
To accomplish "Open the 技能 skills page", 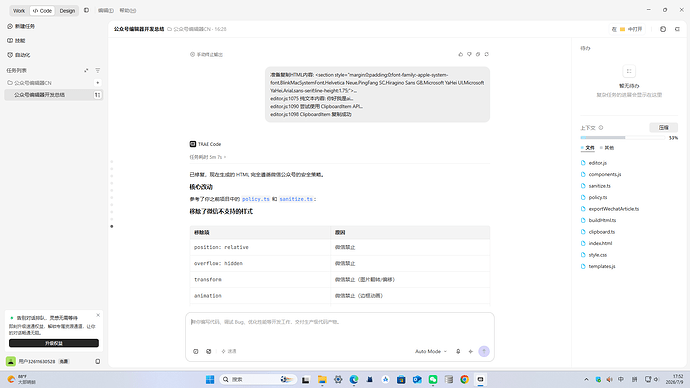I will [x=16, y=40].
